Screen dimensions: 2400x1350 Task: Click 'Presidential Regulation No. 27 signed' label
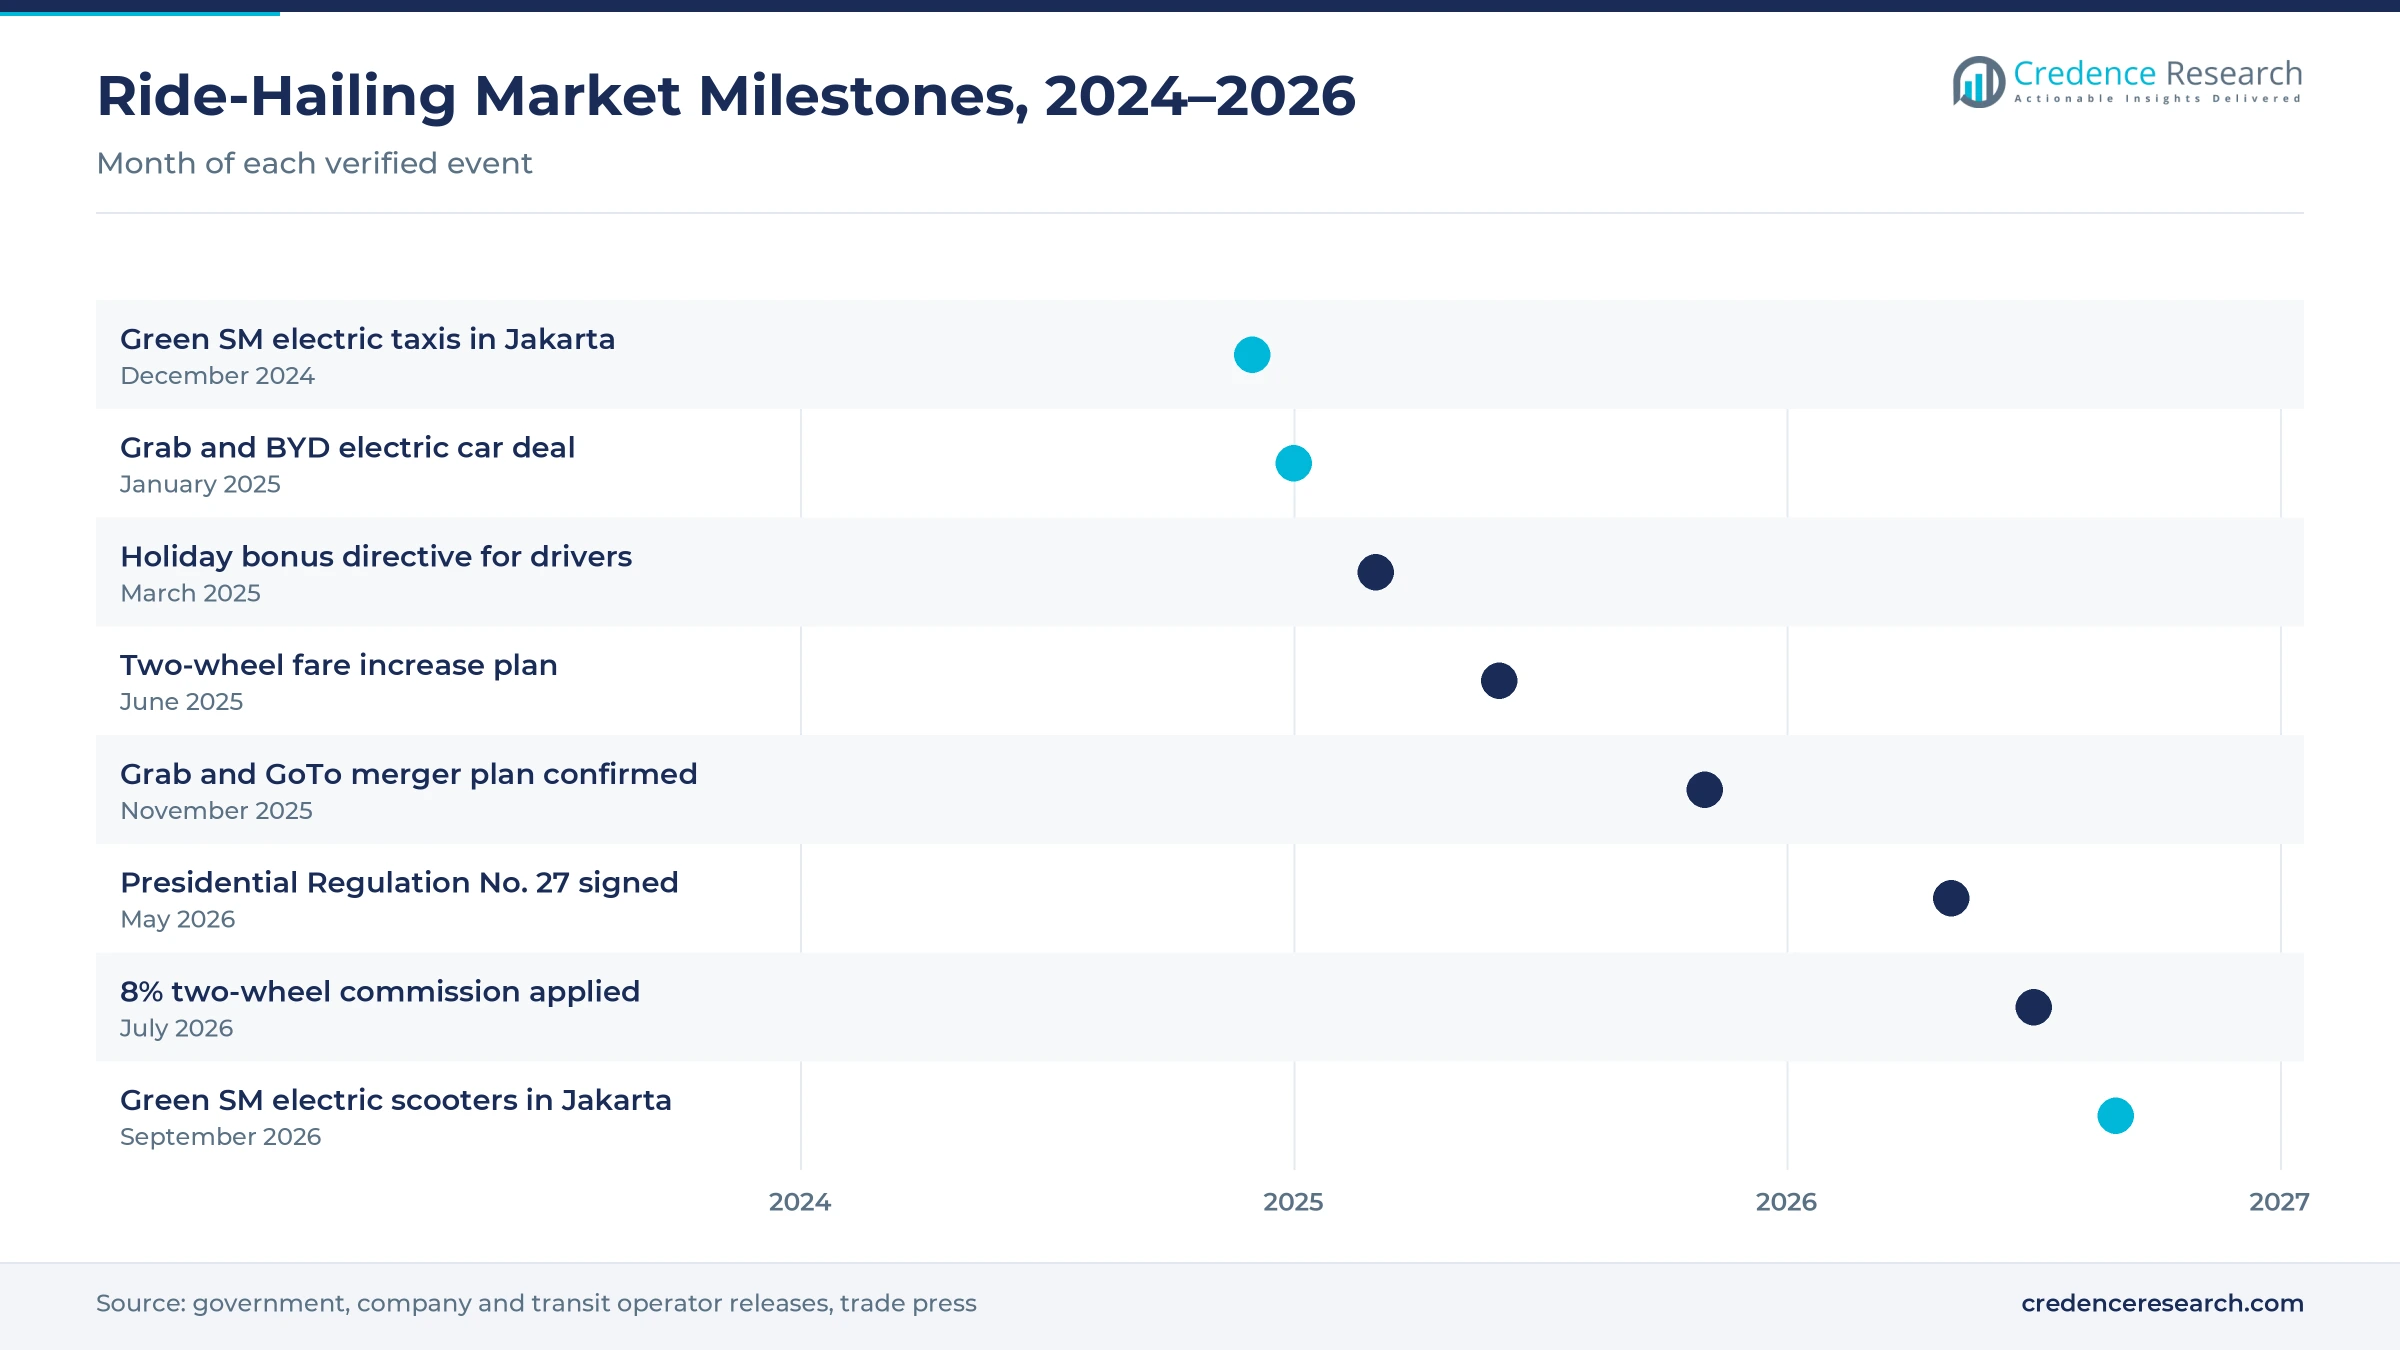(399, 883)
